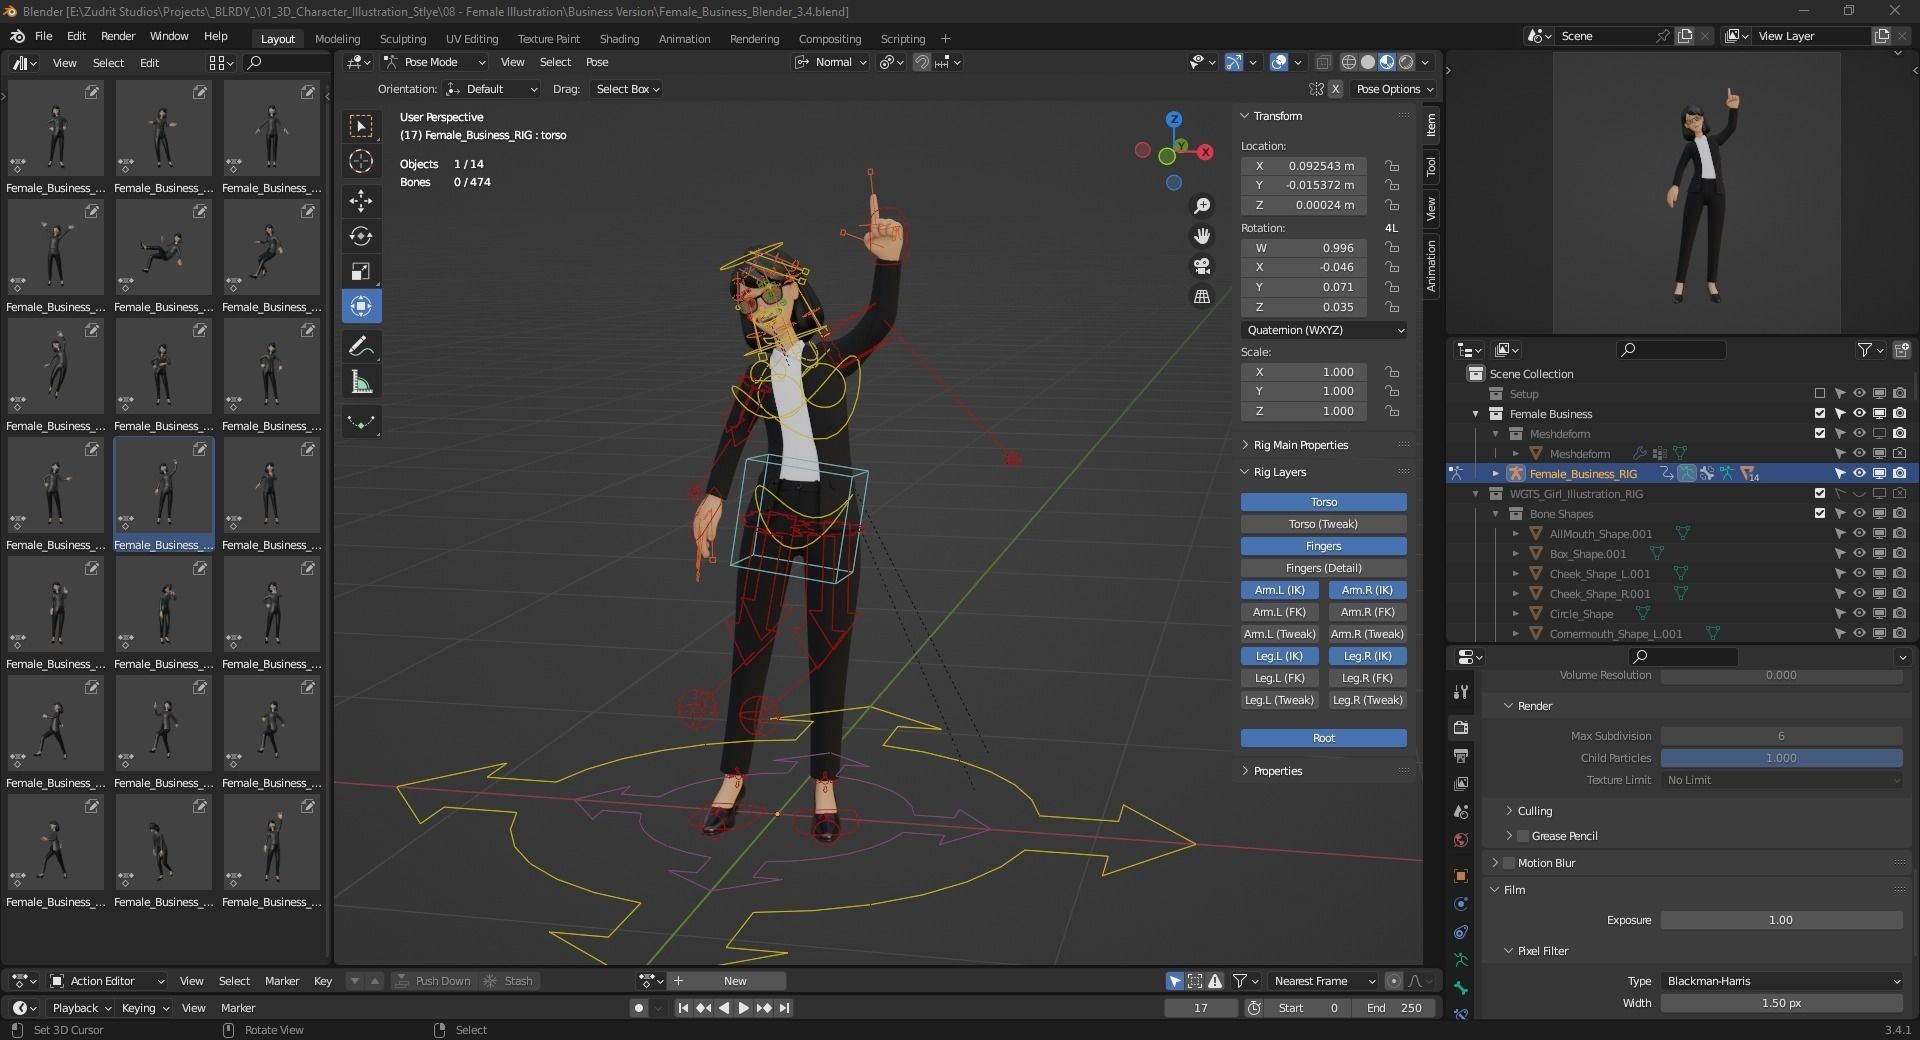Open Render properties tab icon
This screenshot has width=1920, height=1040.
tap(1461, 727)
